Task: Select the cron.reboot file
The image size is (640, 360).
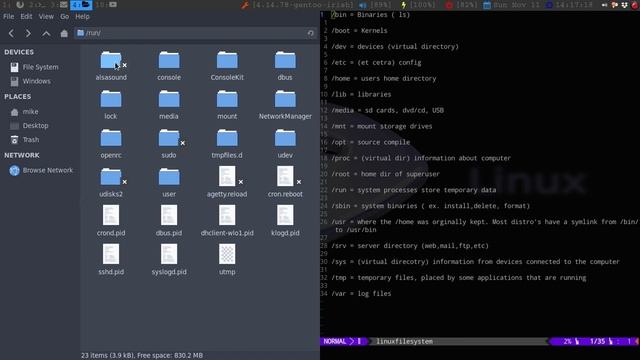Action: click(x=285, y=182)
